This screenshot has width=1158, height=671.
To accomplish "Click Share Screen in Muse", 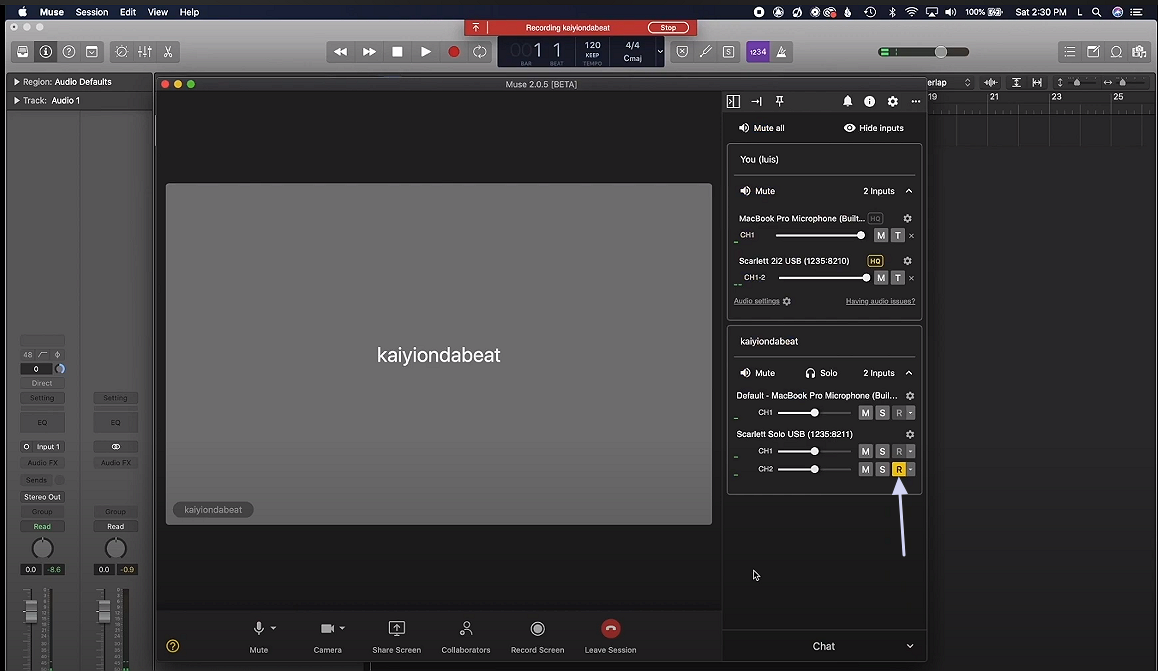I will click(397, 637).
